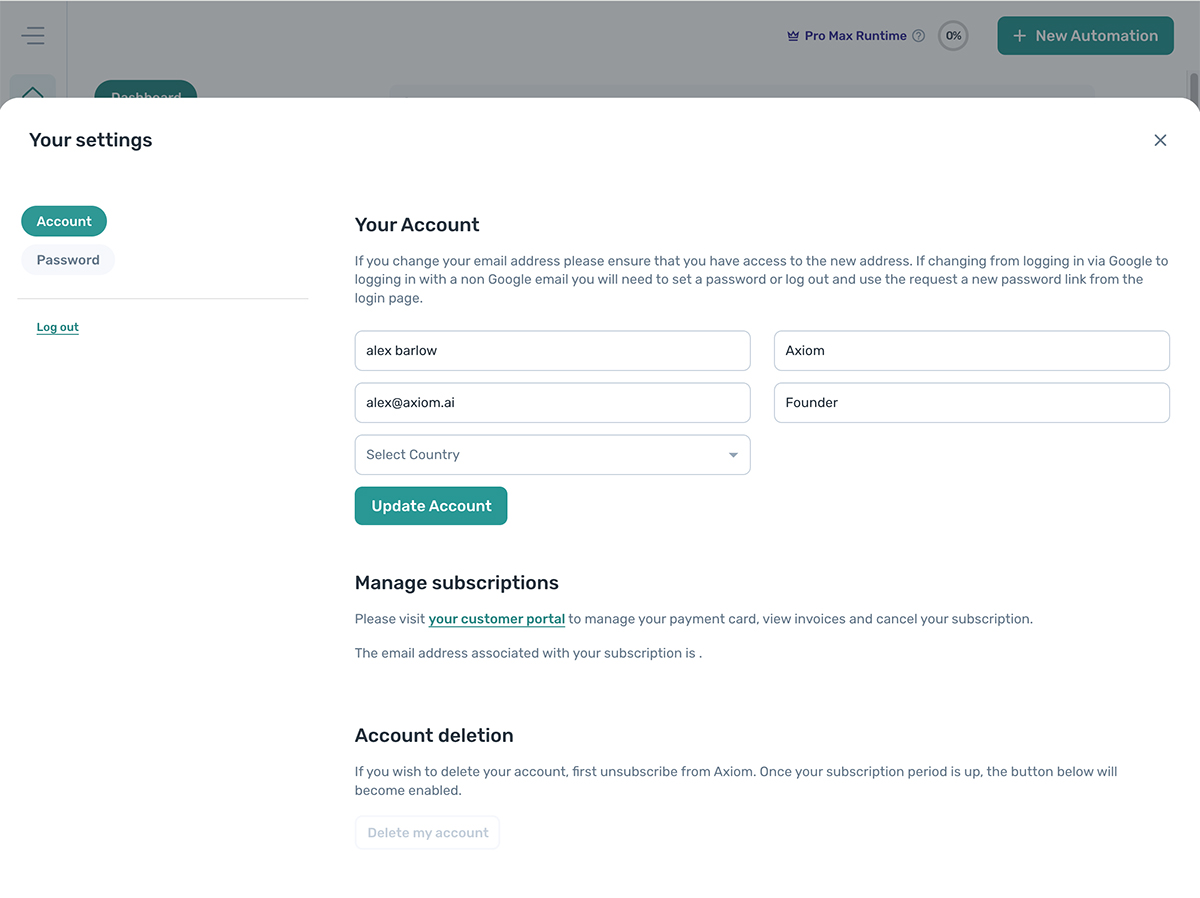Select the Account settings tab
The width and height of the screenshot is (1200, 898).
click(x=64, y=222)
